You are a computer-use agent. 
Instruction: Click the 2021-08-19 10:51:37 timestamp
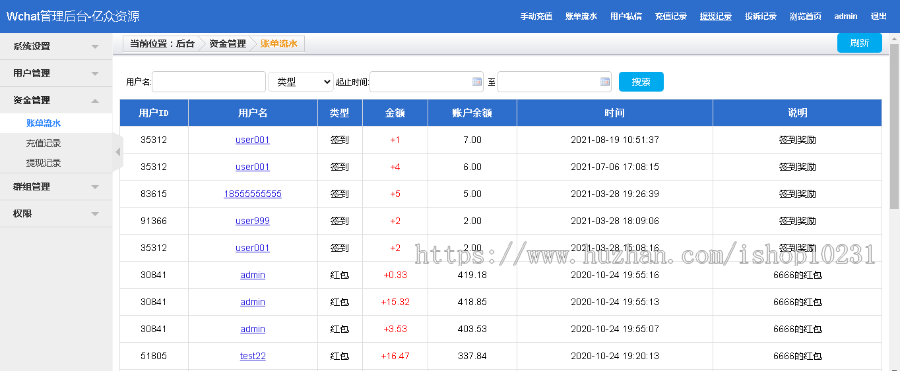(x=615, y=140)
